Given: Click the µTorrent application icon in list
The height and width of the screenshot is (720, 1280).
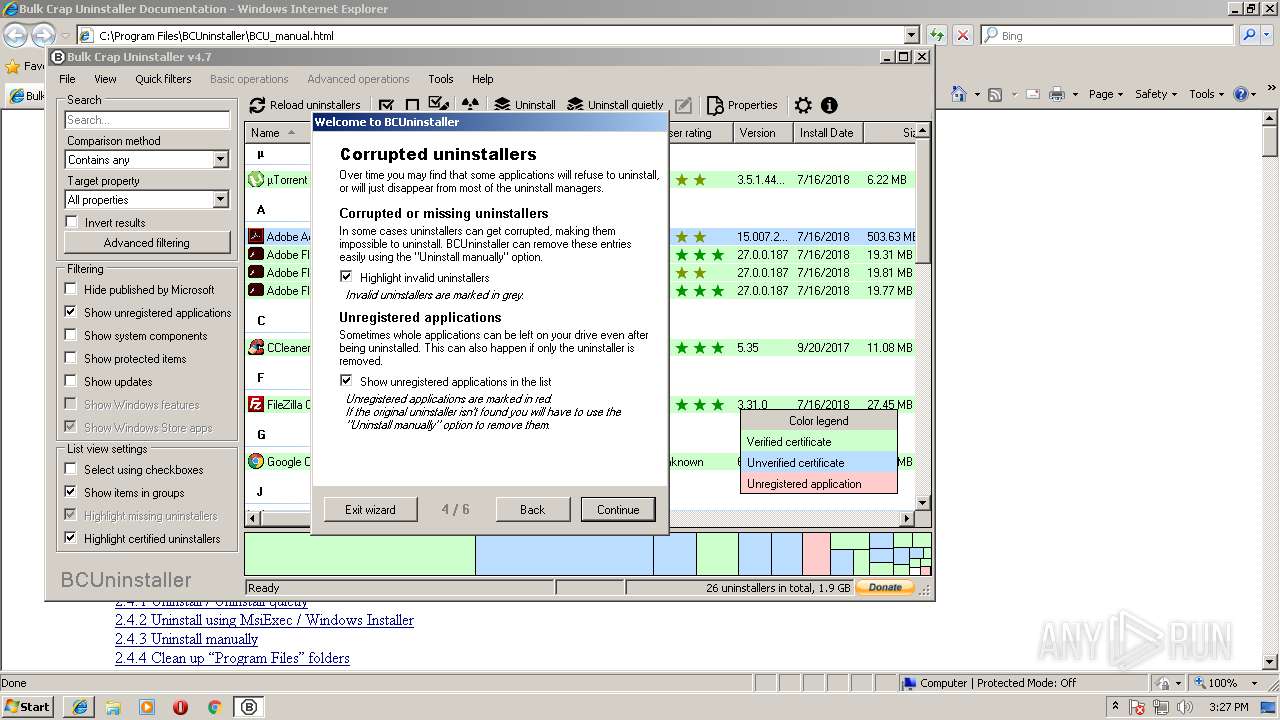Looking at the screenshot, I should tap(256, 180).
